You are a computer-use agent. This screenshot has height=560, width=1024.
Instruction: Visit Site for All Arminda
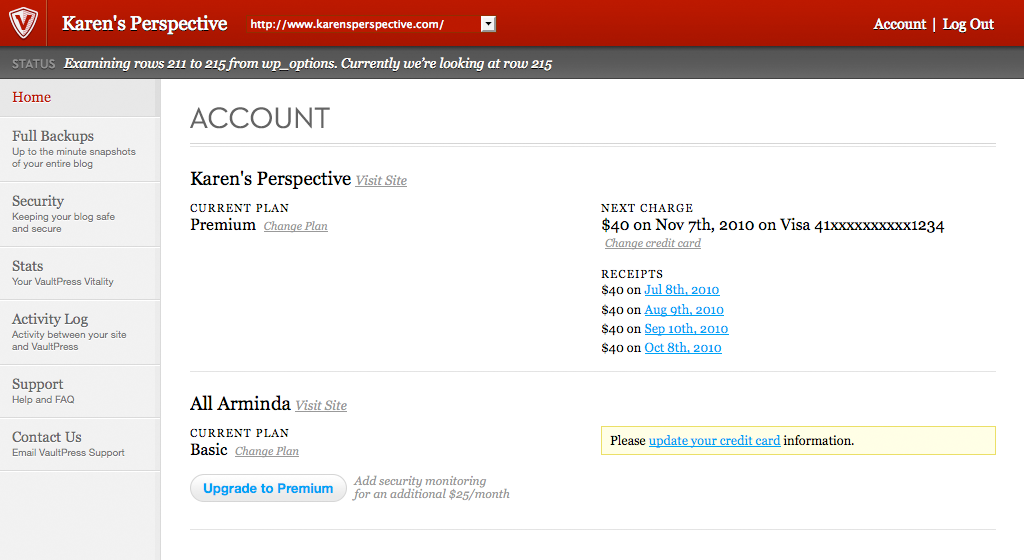tap(321, 406)
